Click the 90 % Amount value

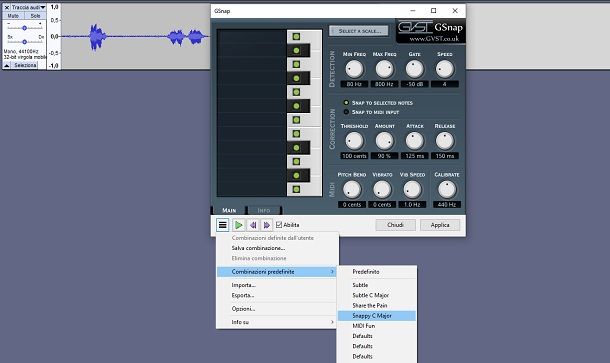pos(384,156)
